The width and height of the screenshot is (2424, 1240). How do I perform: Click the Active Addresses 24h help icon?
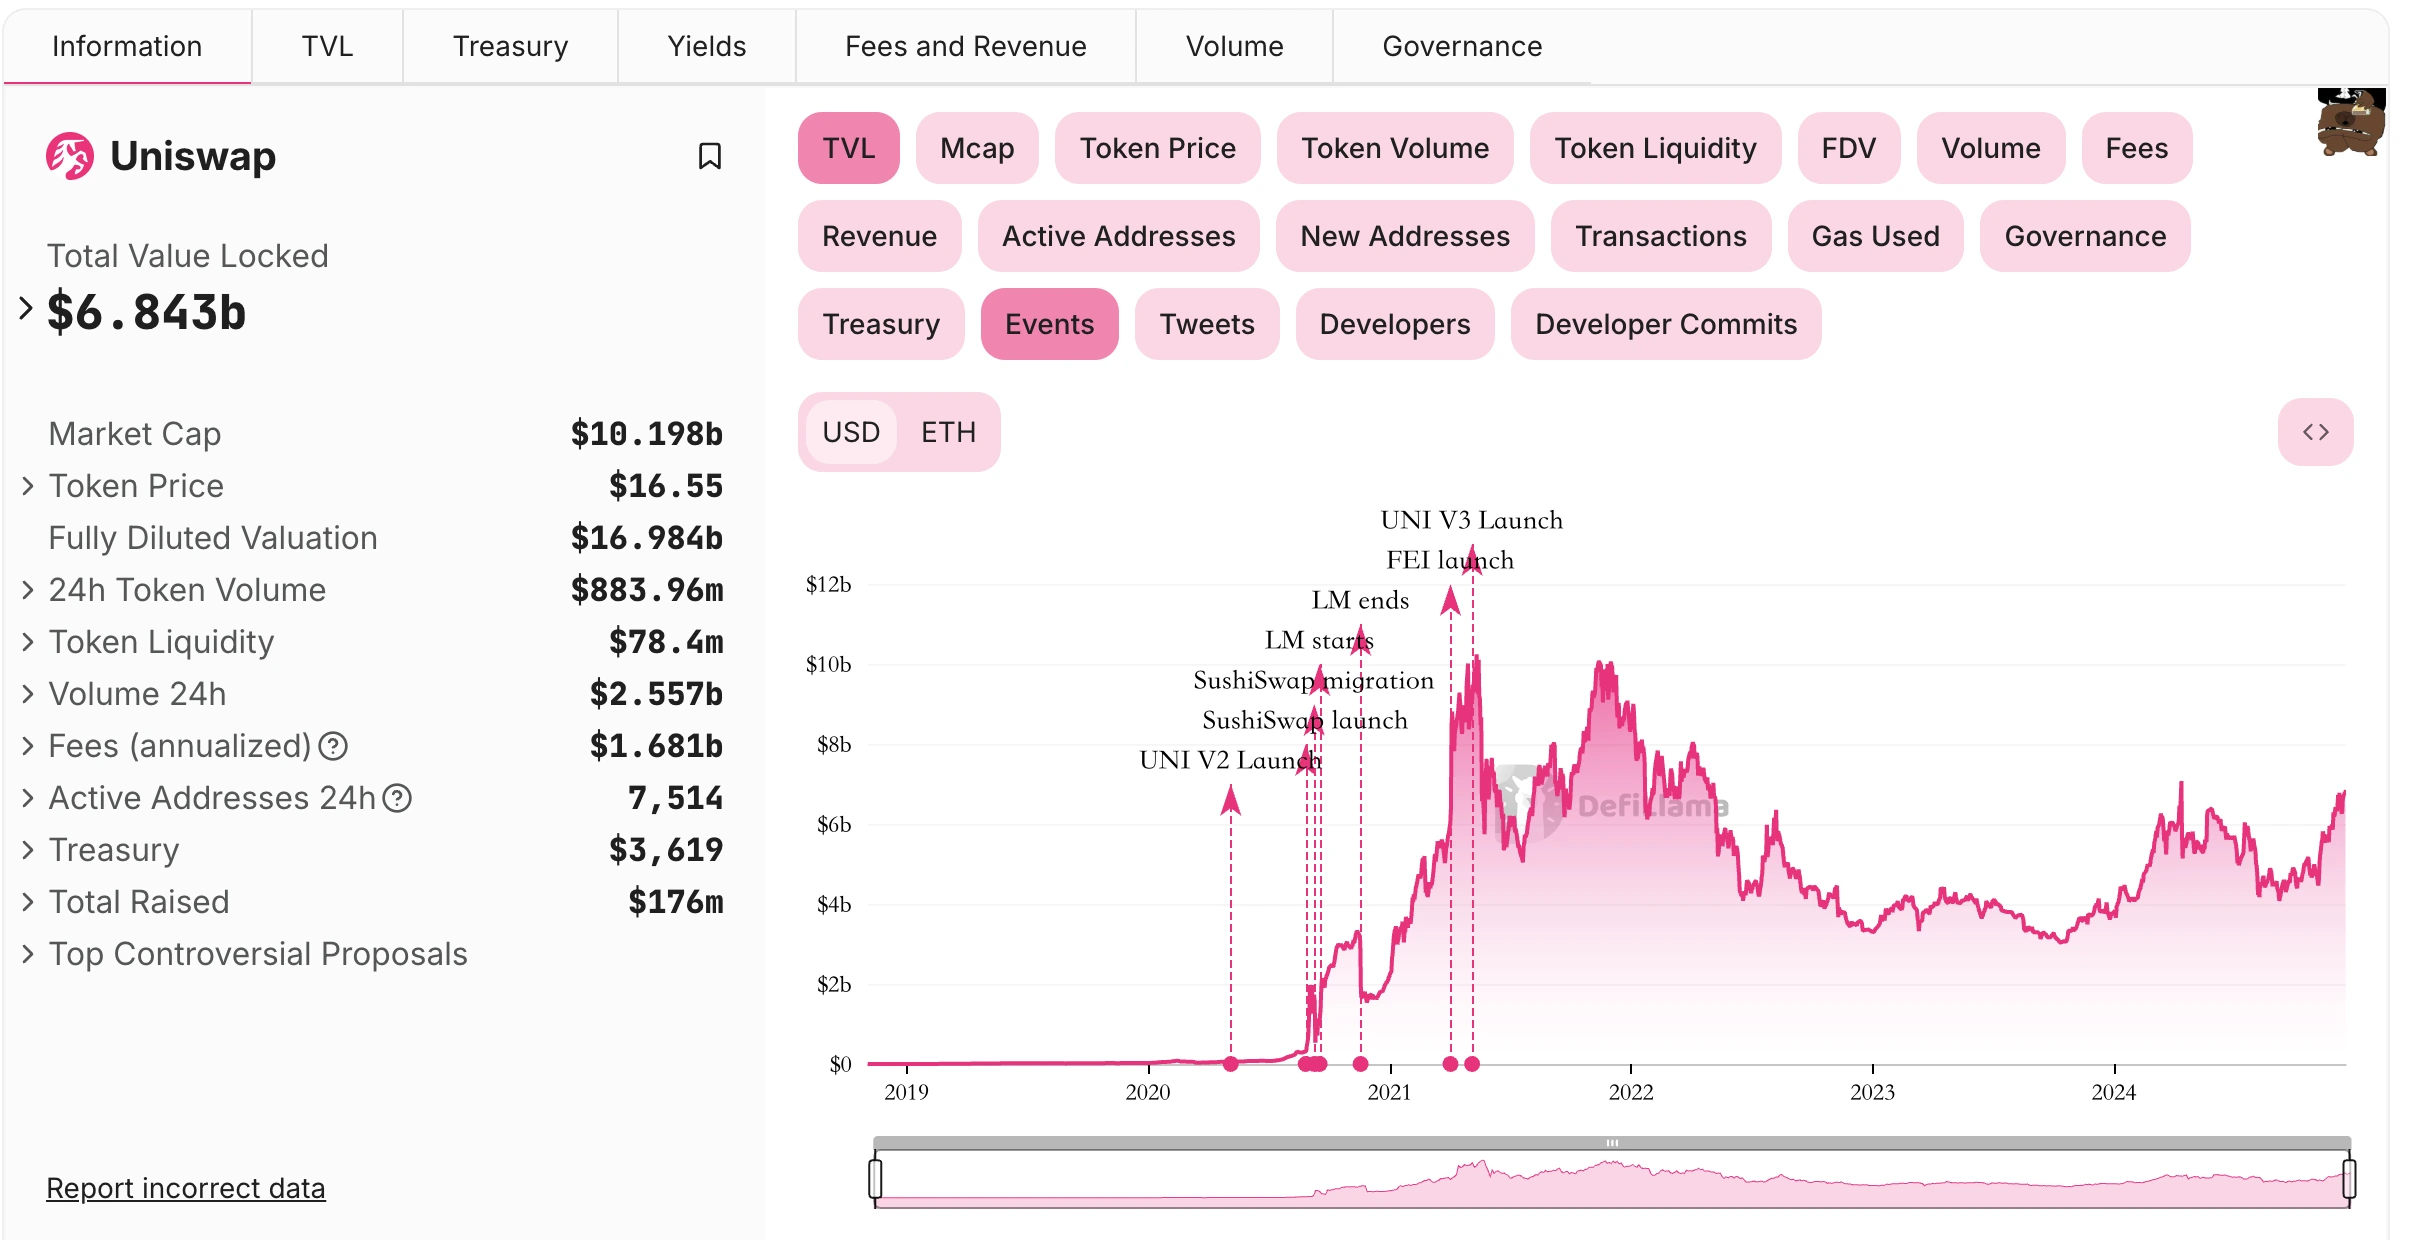[x=397, y=798]
